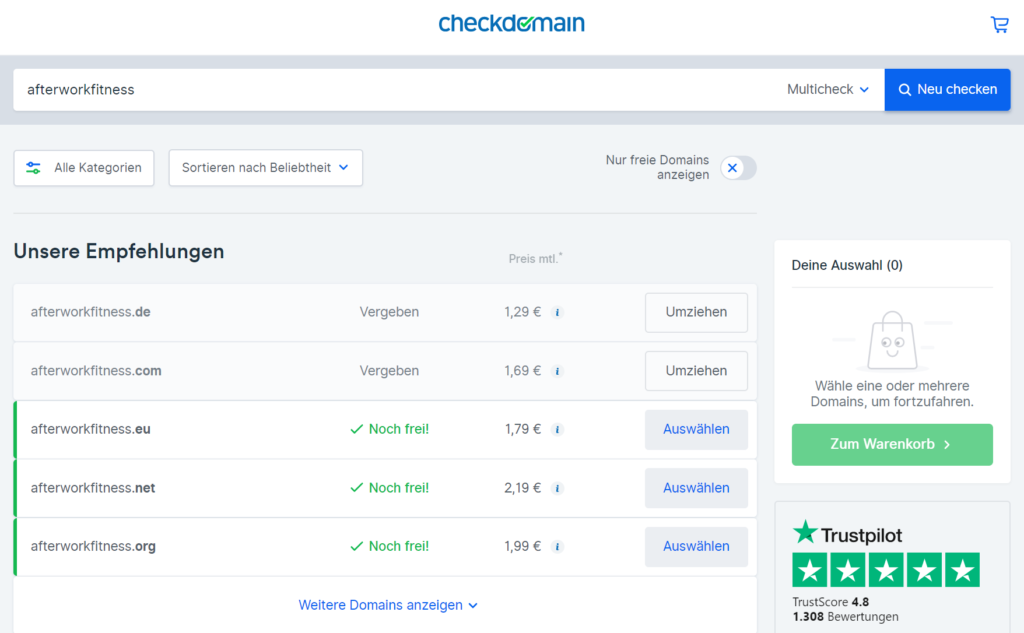The height and width of the screenshot is (633, 1024).
Task: Click 'Noch frei!' status for .eu domain
Action: pyautogui.click(x=390, y=429)
